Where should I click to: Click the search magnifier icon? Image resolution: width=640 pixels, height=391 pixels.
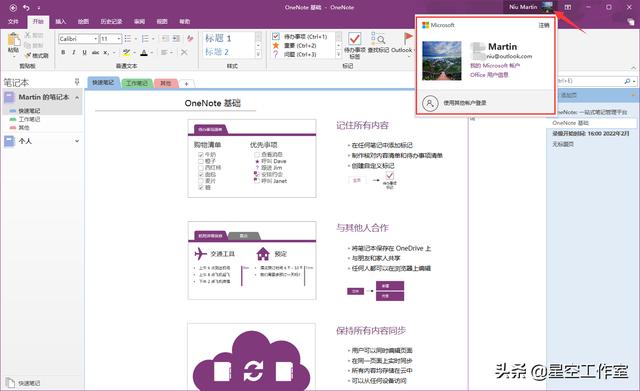pyautogui.click(x=627, y=82)
